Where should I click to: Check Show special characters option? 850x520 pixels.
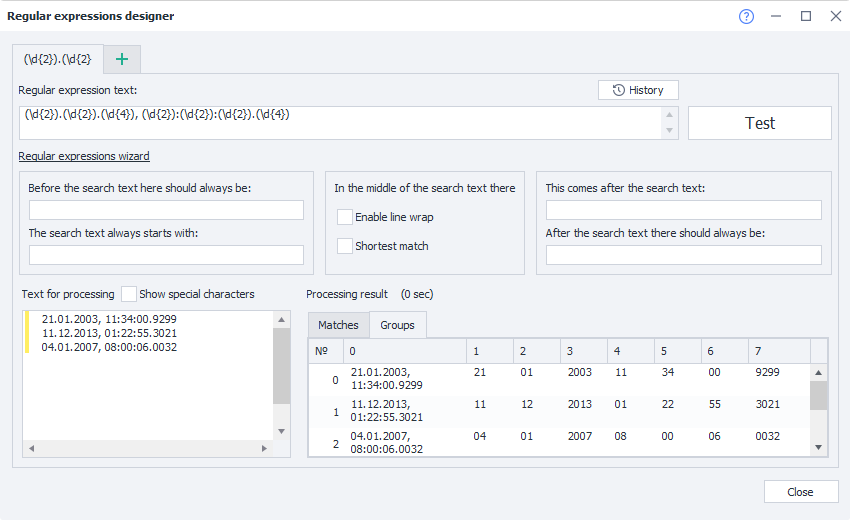coord(129,294)
